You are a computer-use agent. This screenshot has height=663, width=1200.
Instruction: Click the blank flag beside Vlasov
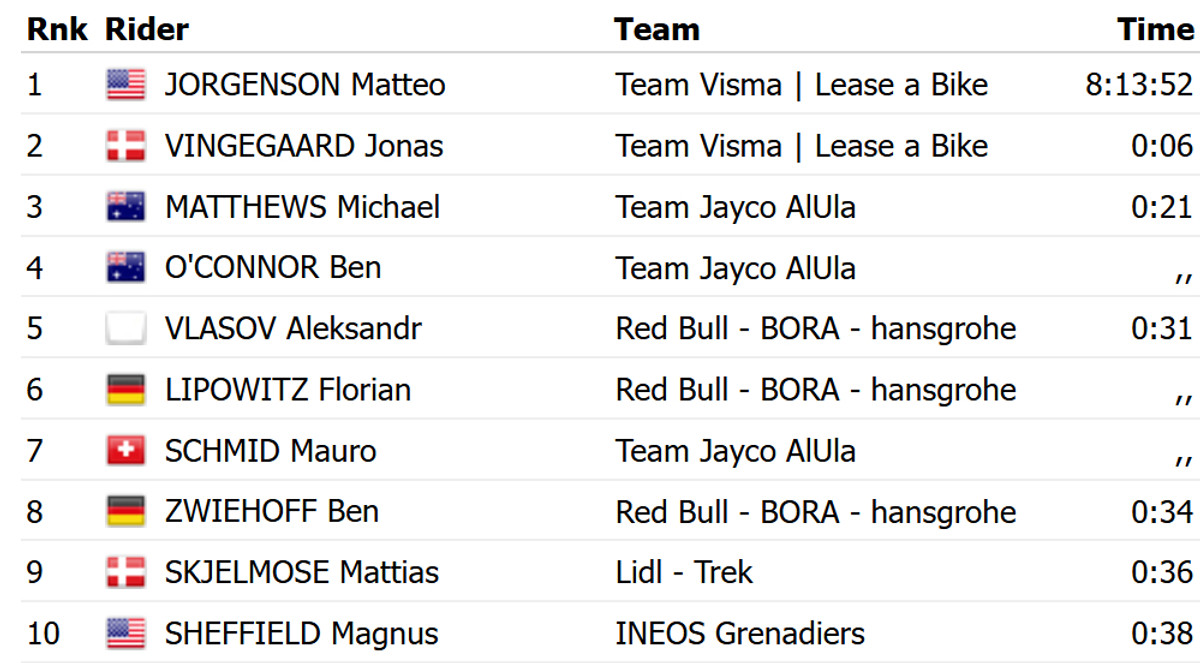(126, 329)
